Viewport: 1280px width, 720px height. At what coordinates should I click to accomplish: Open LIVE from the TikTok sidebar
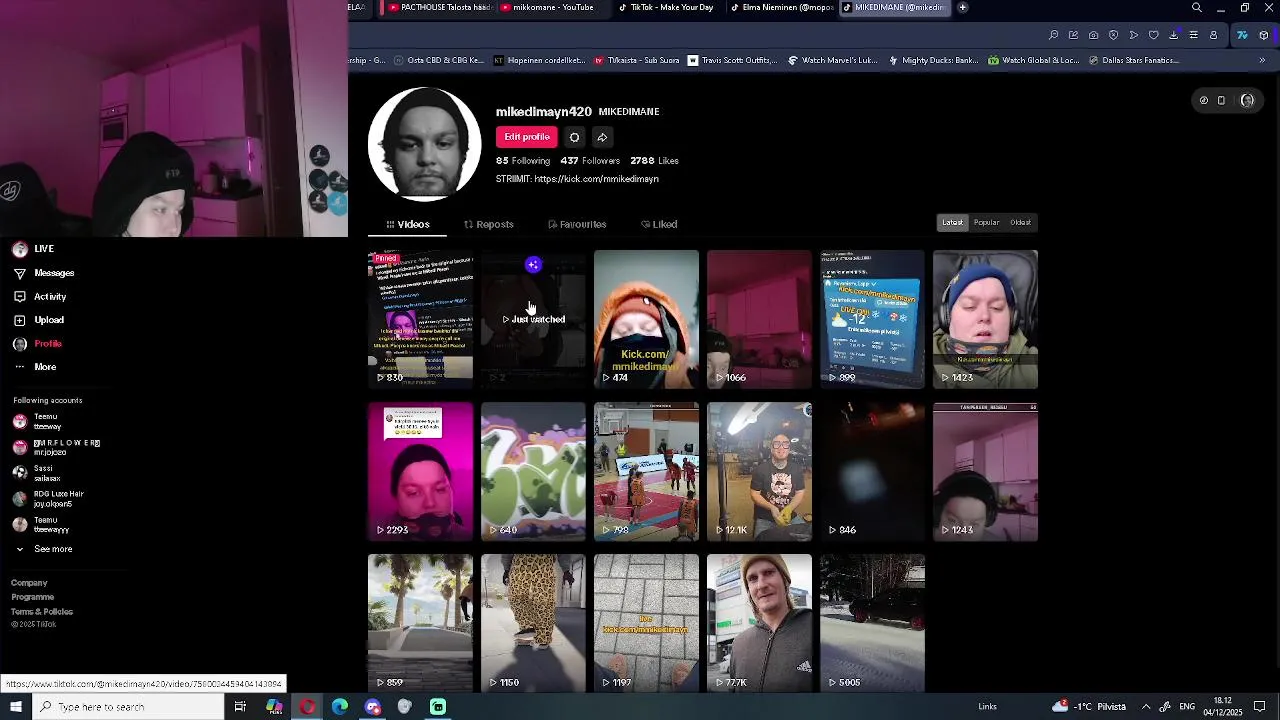tap(33, 248)
